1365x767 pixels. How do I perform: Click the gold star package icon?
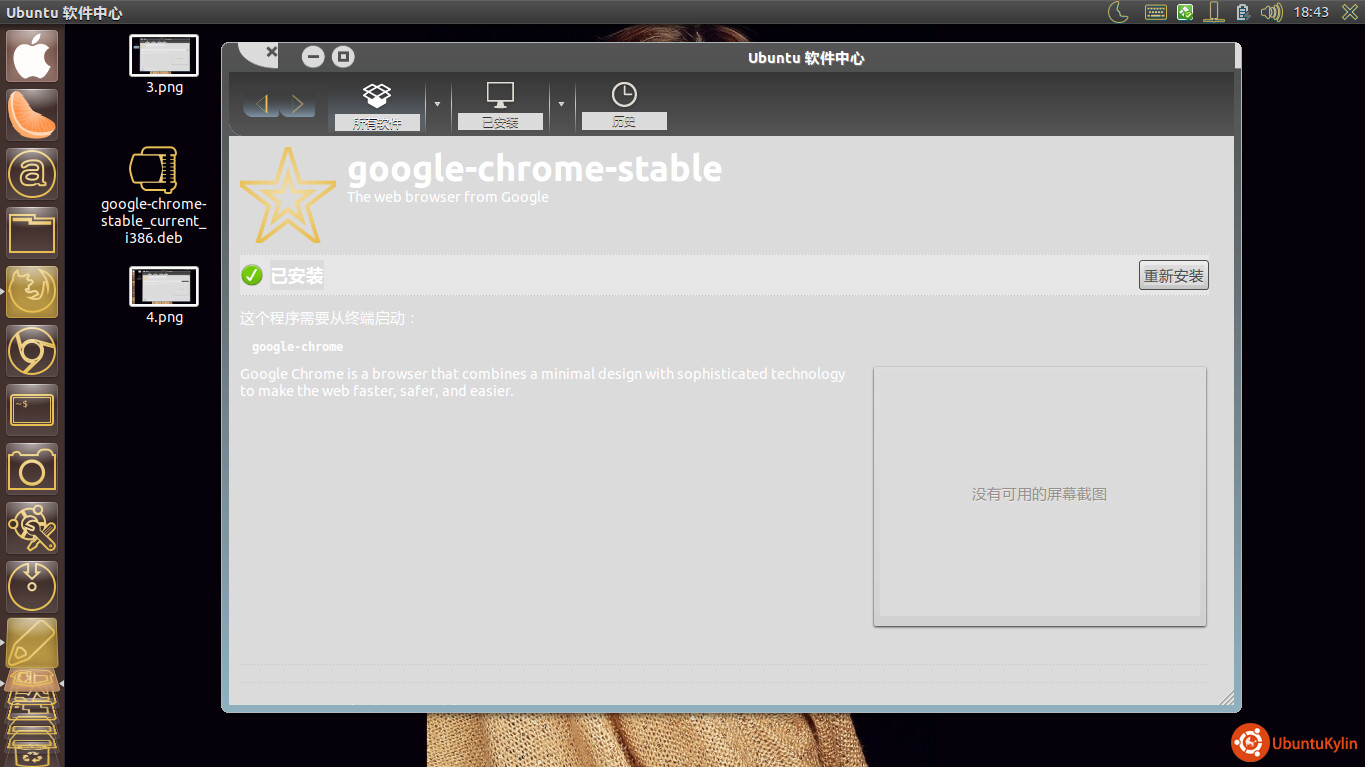pos(288,196)
